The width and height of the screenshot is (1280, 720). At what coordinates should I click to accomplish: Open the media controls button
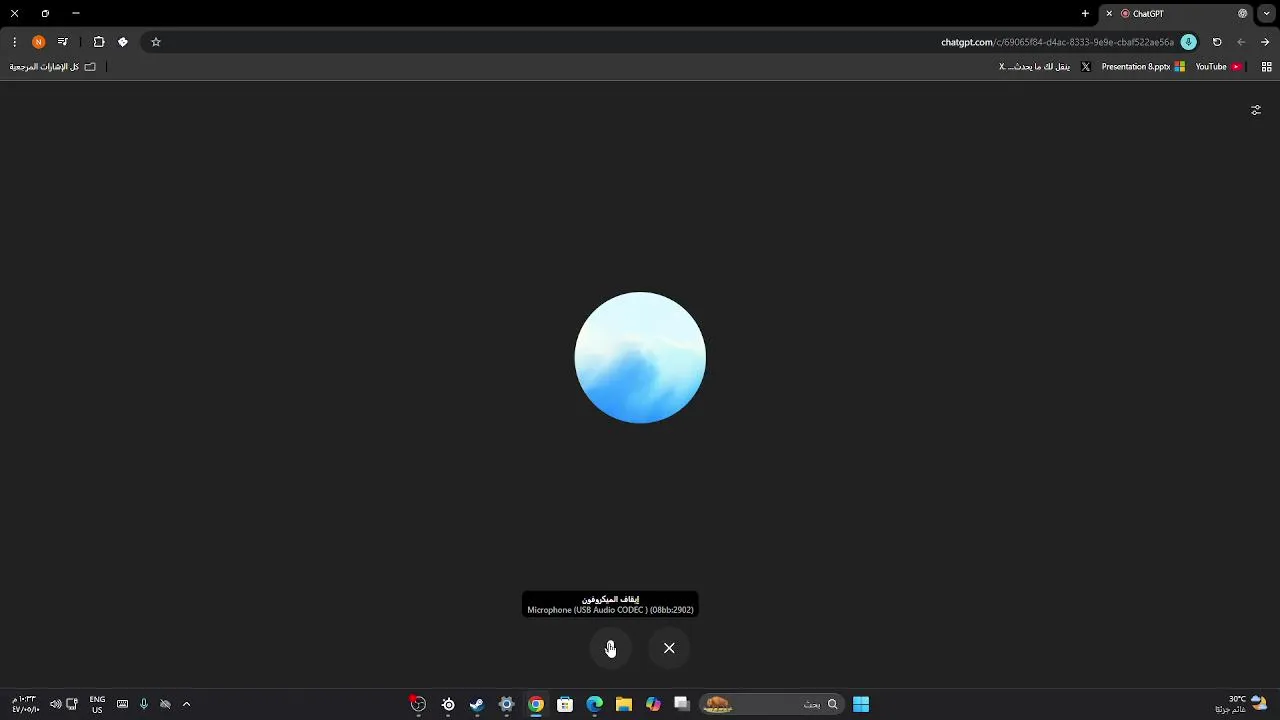[63, 42]
